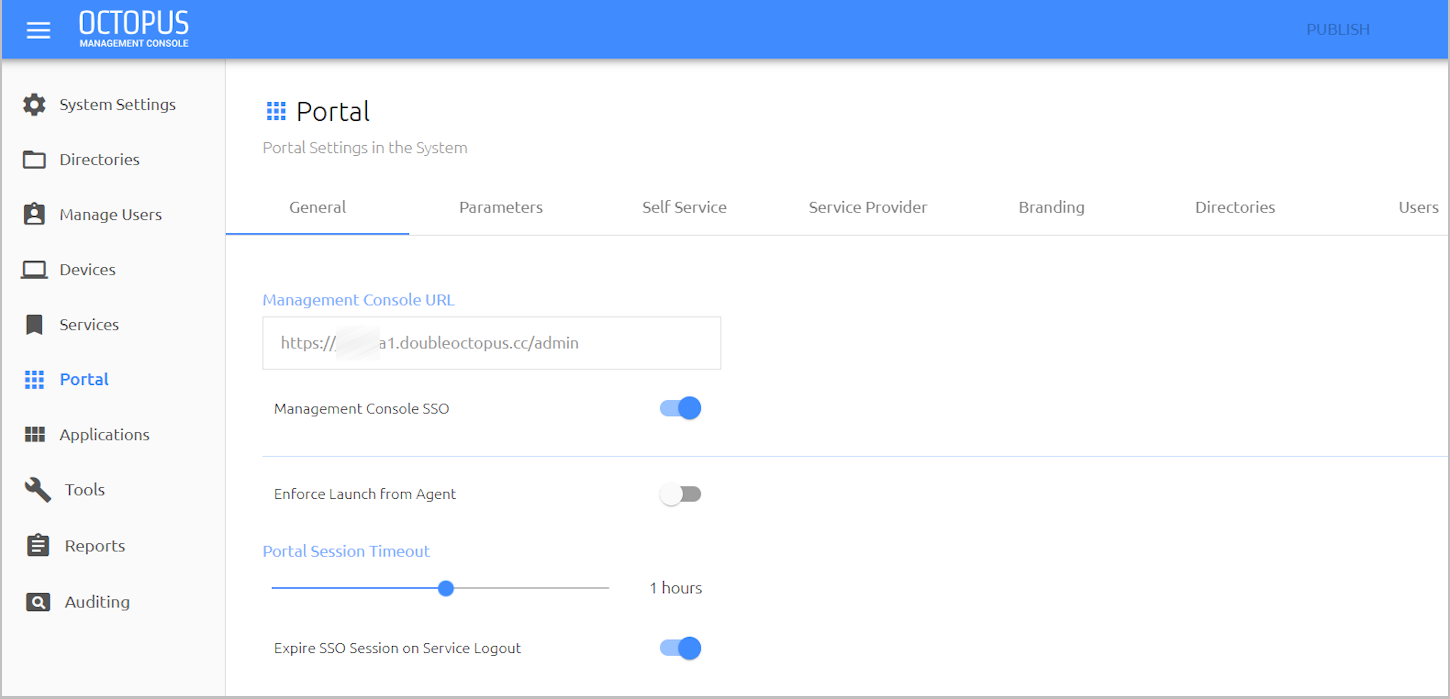The image size is (1450, 699).
Task: Click the PUBLISH button
Action: (x=1338, y=30)
